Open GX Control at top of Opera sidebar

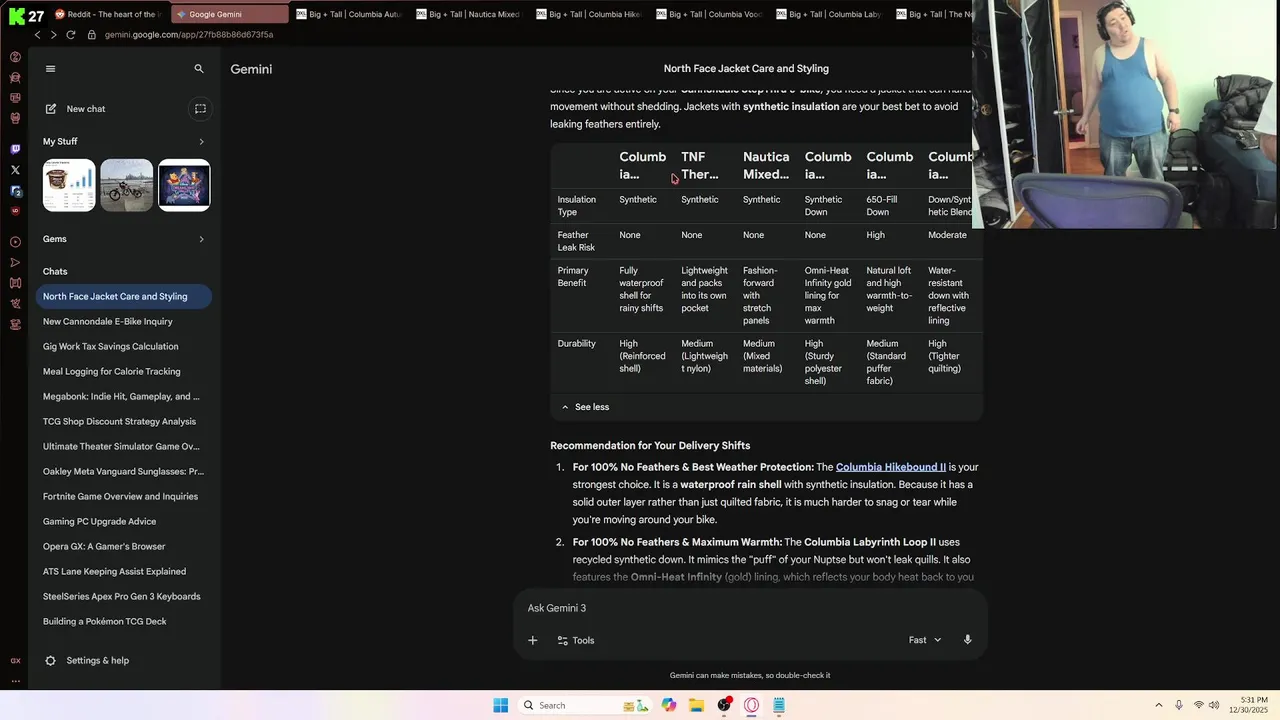coord(15,57)
